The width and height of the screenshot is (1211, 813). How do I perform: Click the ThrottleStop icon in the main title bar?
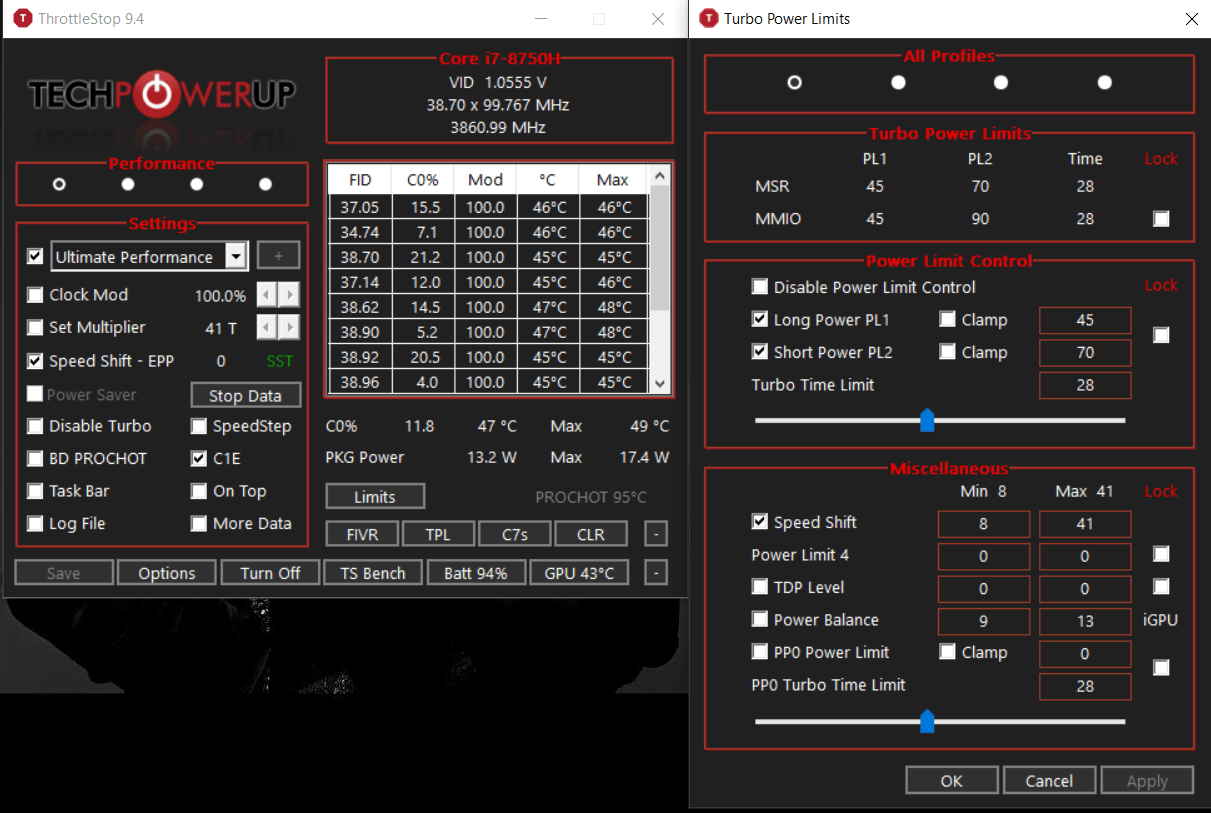21,18
